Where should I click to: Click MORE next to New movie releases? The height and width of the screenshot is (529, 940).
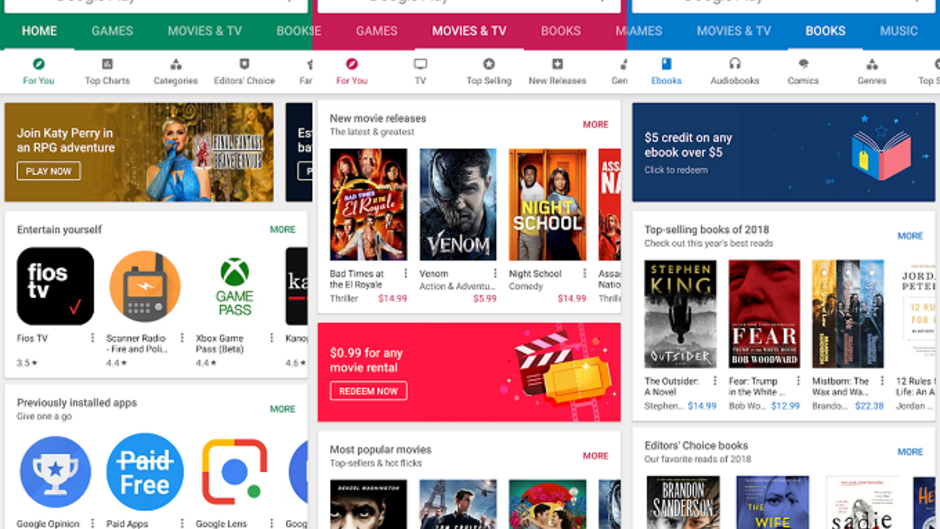pos(595,125)
